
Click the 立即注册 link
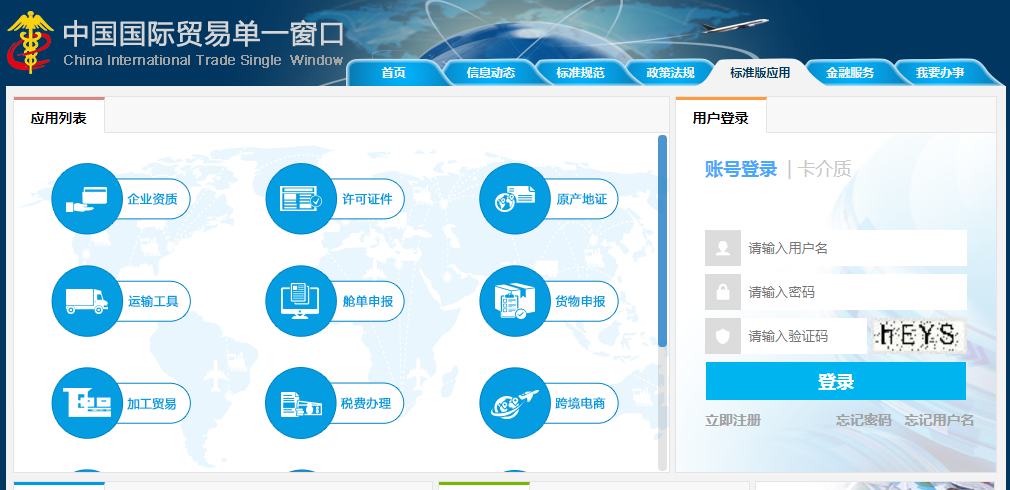click(x=733, y=420)
